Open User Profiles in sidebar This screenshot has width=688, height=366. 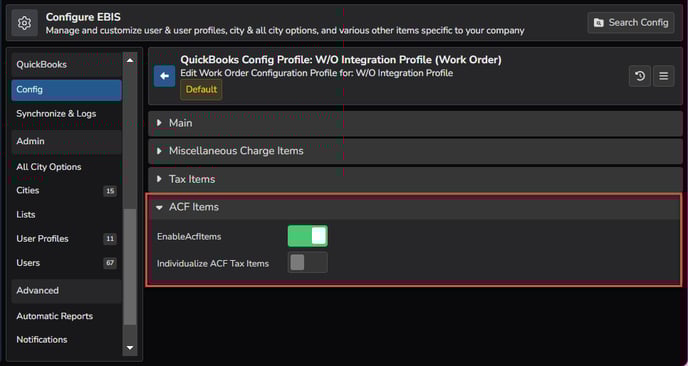(66, 239)
